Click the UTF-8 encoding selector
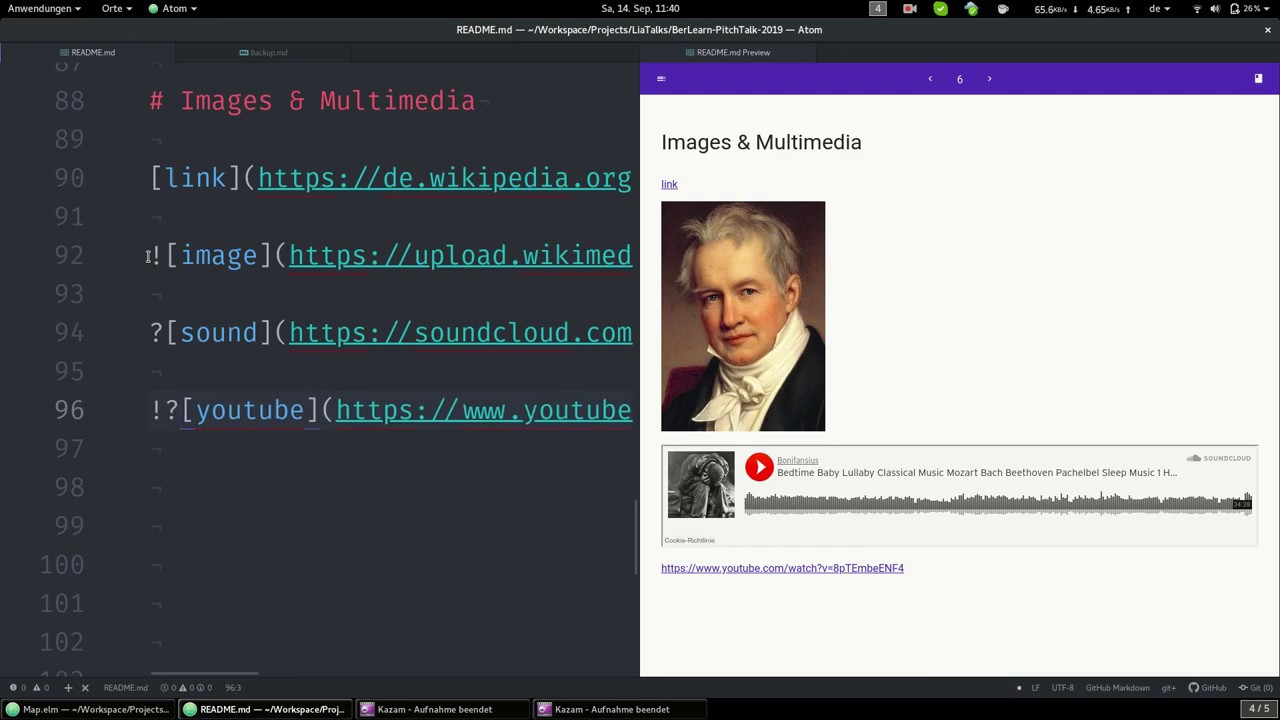 tap(1062, 688)
